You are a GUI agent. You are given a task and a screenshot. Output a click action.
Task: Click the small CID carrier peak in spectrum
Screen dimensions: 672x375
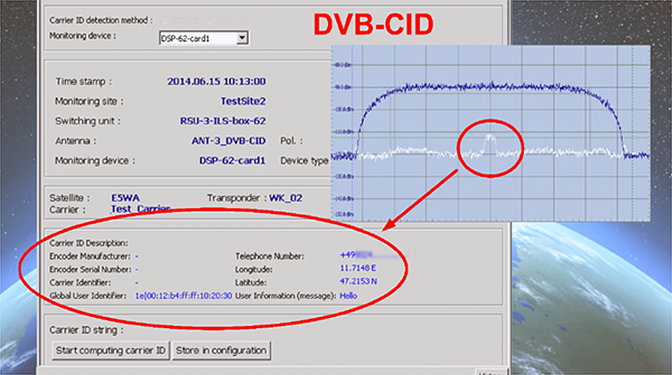pyautogui.click(x=490, y=143)
